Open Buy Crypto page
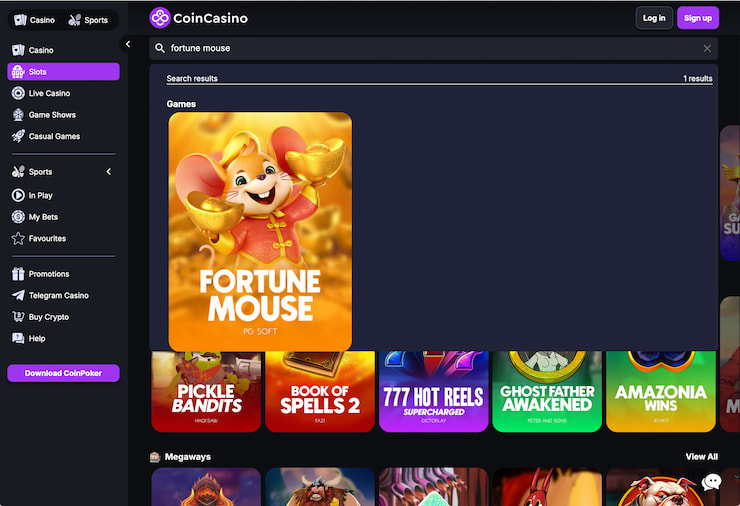 pyautogui.click(x=63, y=317)
